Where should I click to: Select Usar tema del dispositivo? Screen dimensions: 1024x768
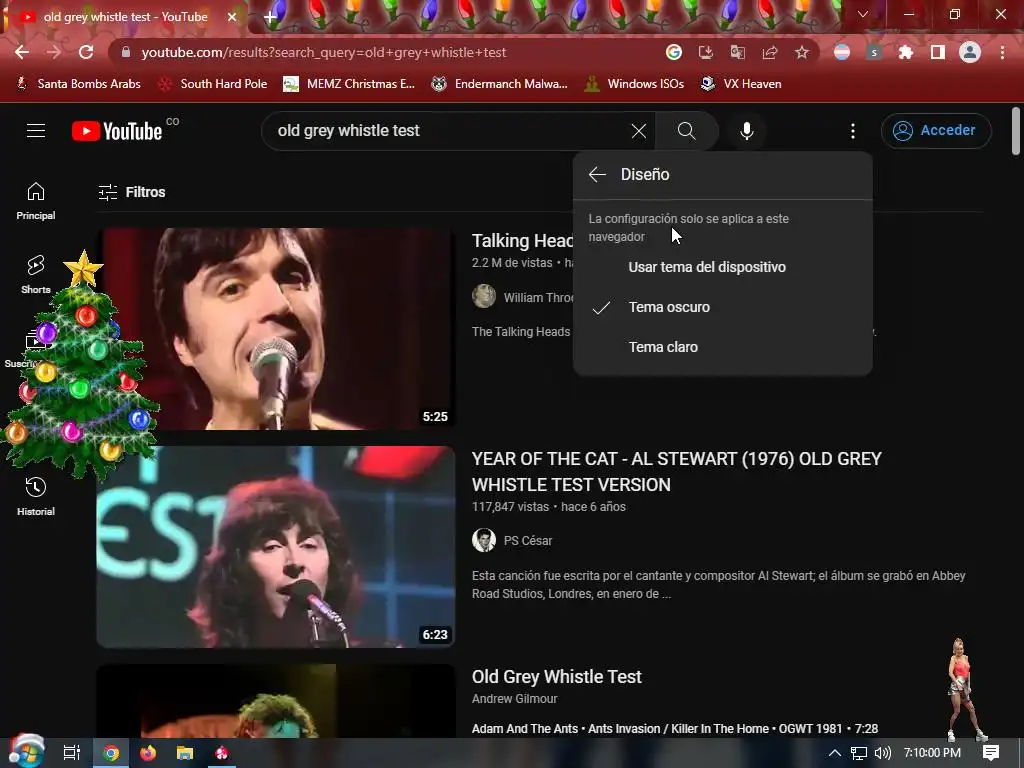pos(723,267)
